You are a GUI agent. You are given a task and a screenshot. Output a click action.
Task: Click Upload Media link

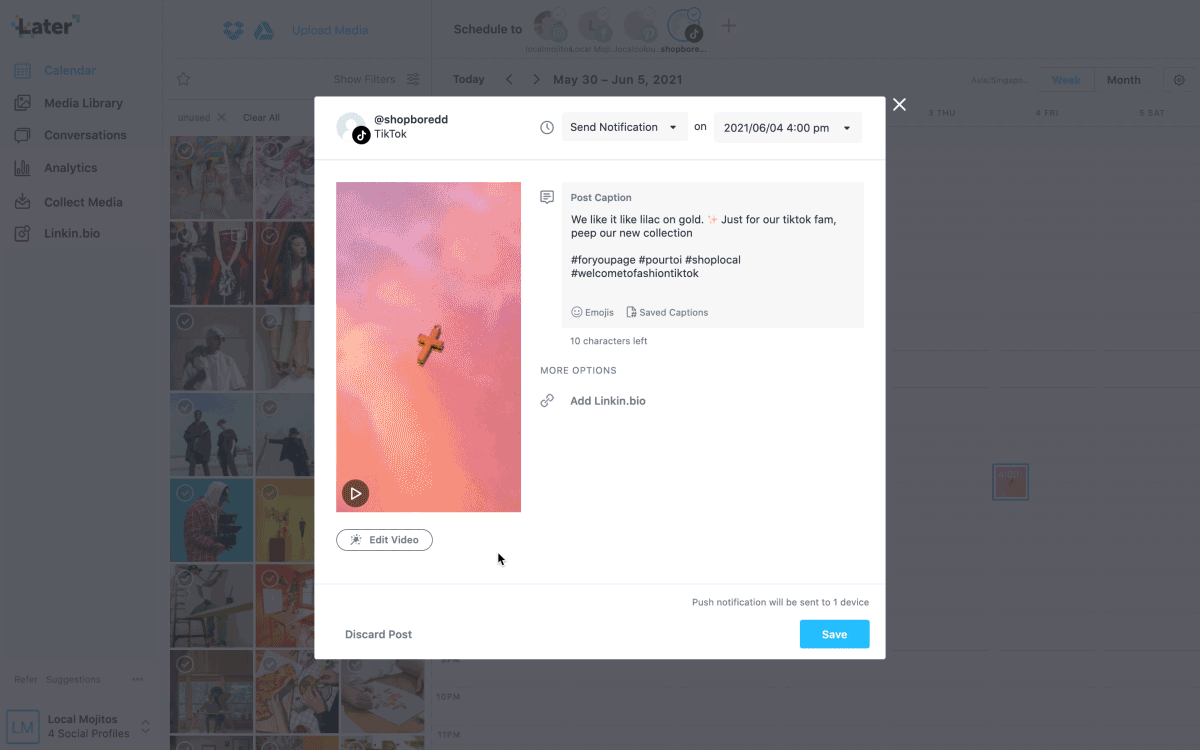click(330, 30)
